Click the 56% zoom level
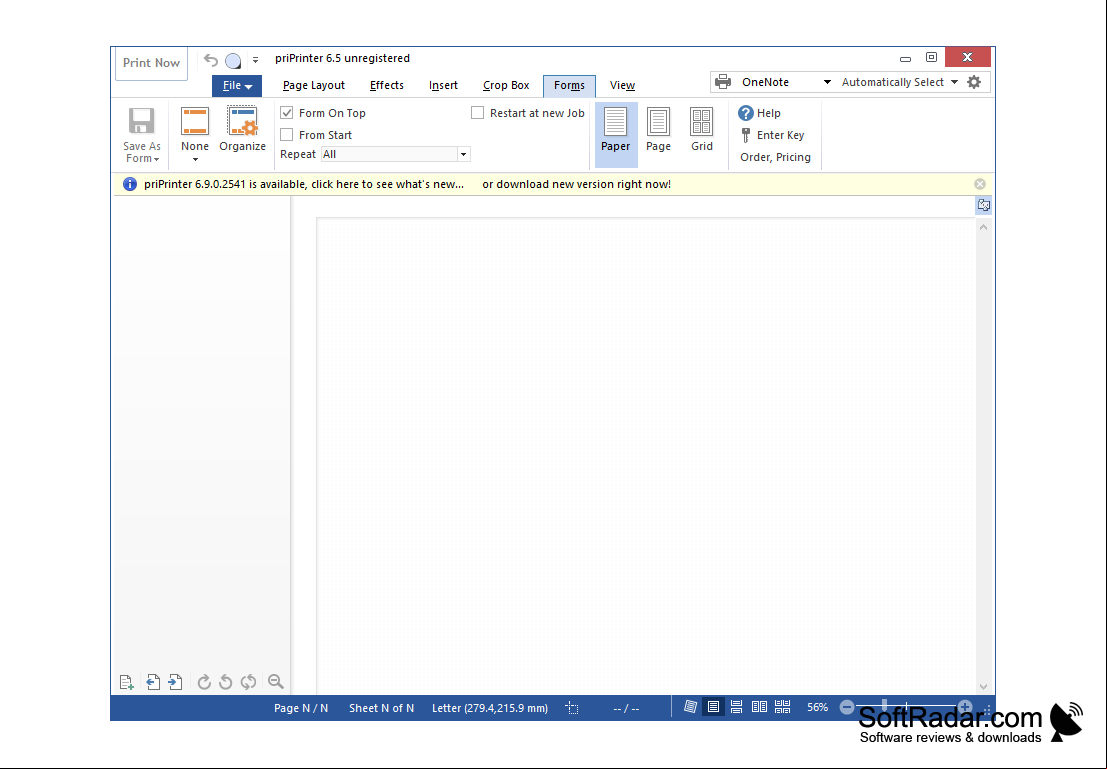The width and height of the screenshot is (1107, 769). pyautogui.click(x=818, y=707)
